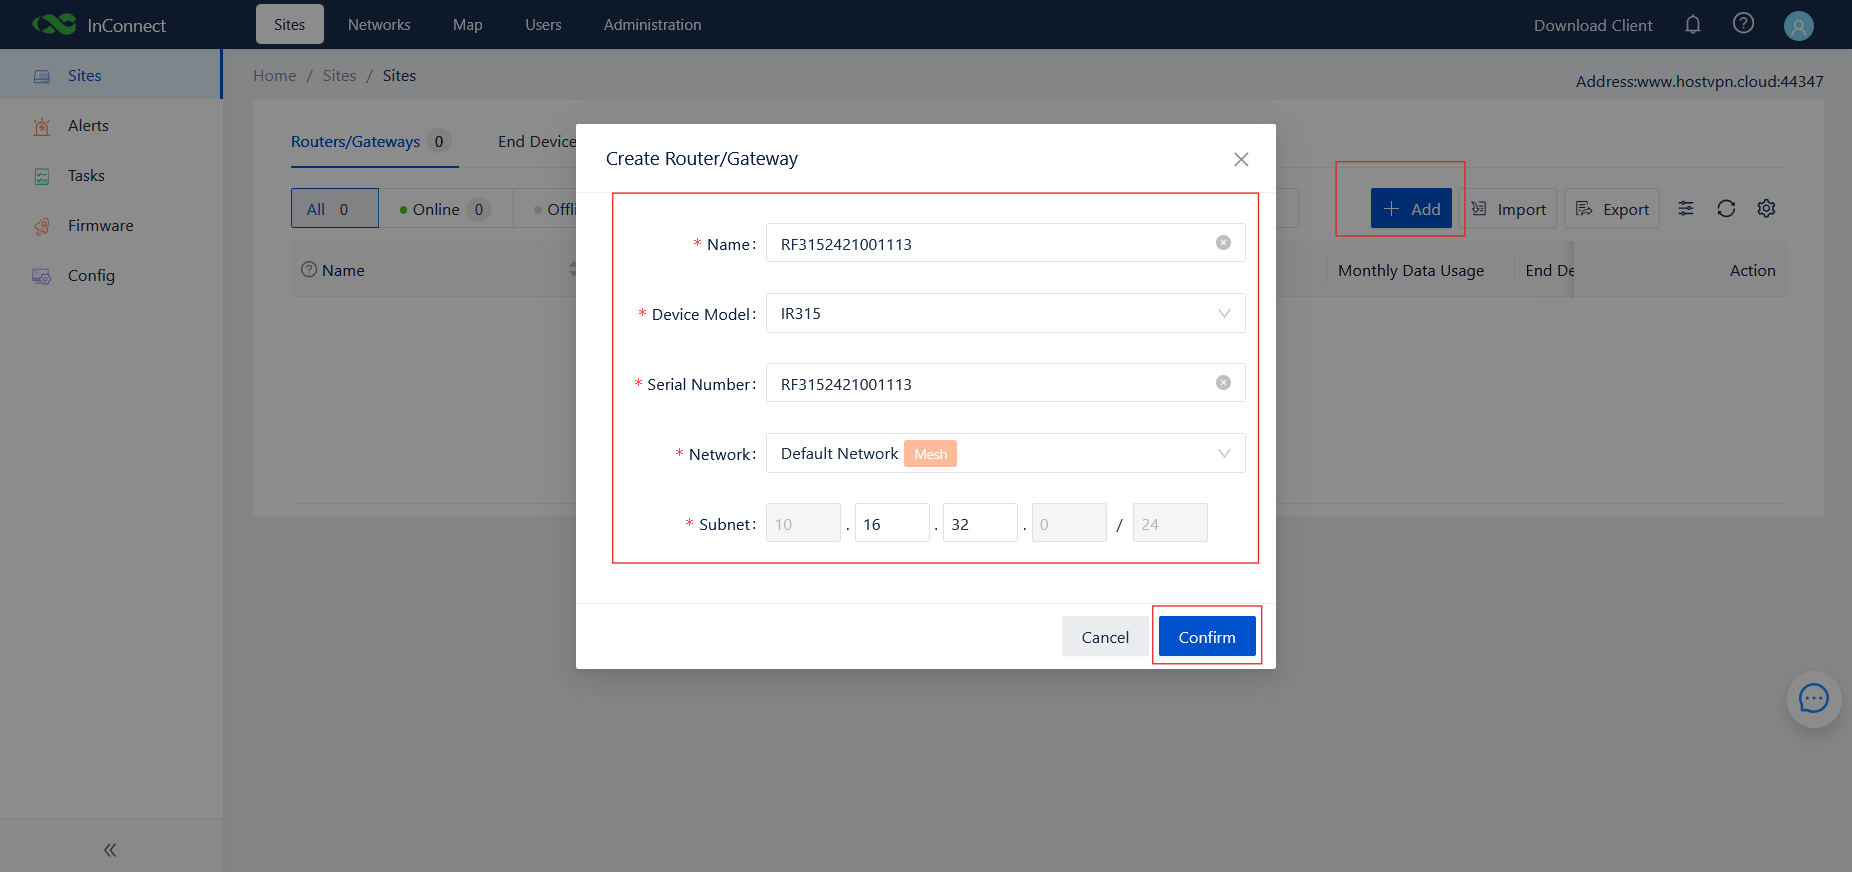This screenshot has height=872, width=1852.
Task: Go to Sites in the sidebar
Action: click(x=111, y=76)
